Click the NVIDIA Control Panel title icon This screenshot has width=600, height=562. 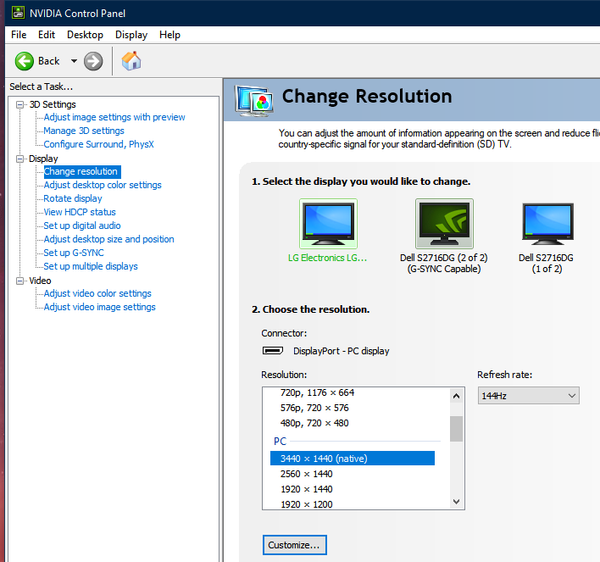[x=18, y=13]
